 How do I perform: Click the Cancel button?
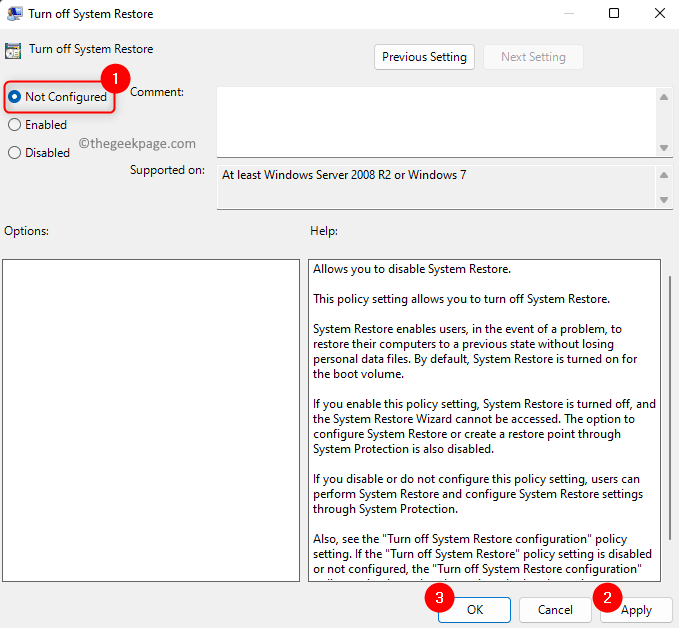coord(555,610)
